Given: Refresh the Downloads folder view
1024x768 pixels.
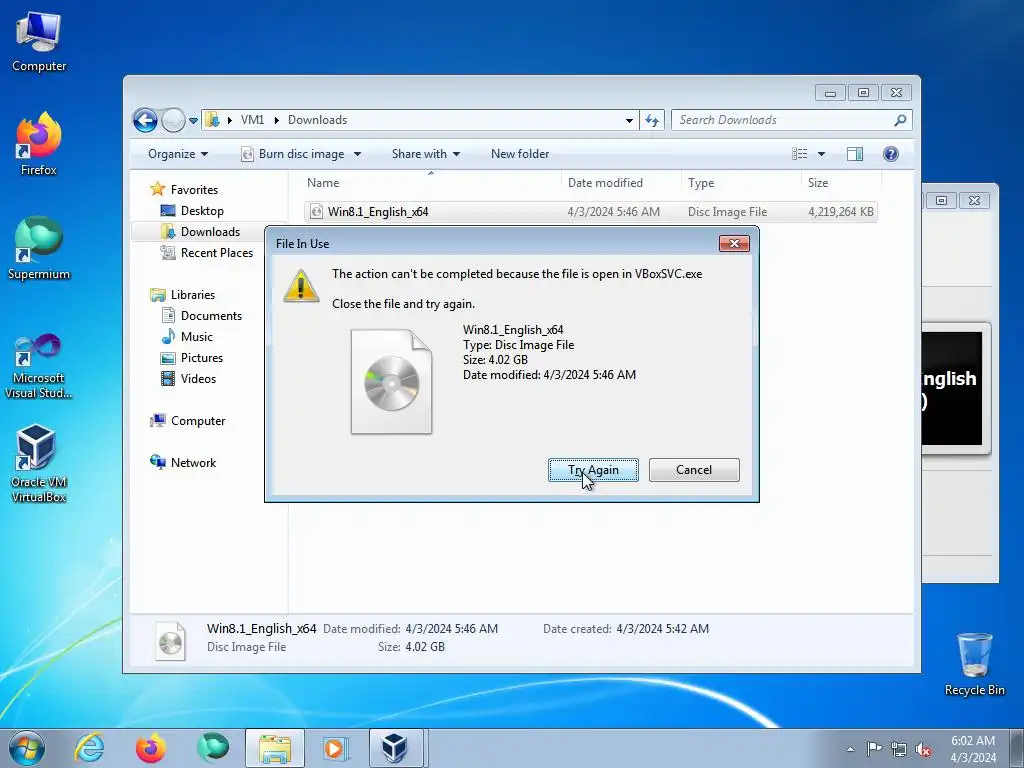Looking at the screenshot, I should pos(652,120).
